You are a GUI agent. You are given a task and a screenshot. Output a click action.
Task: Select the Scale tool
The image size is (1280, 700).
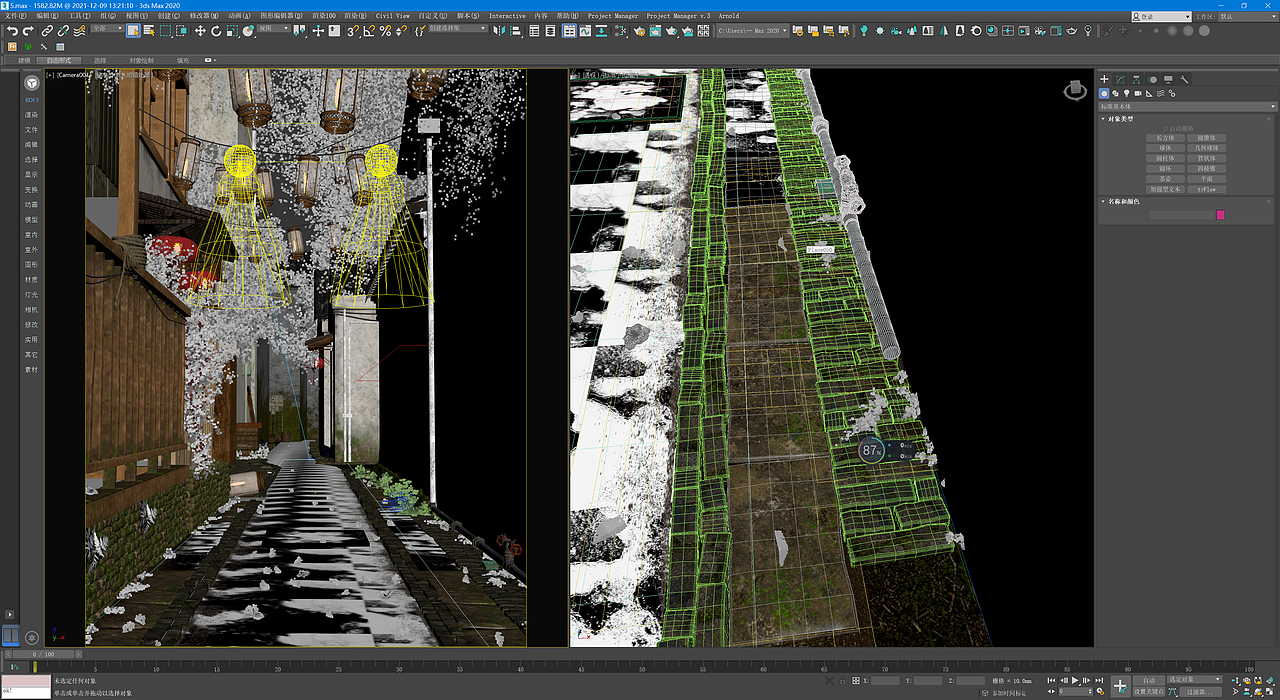(232, 31)
